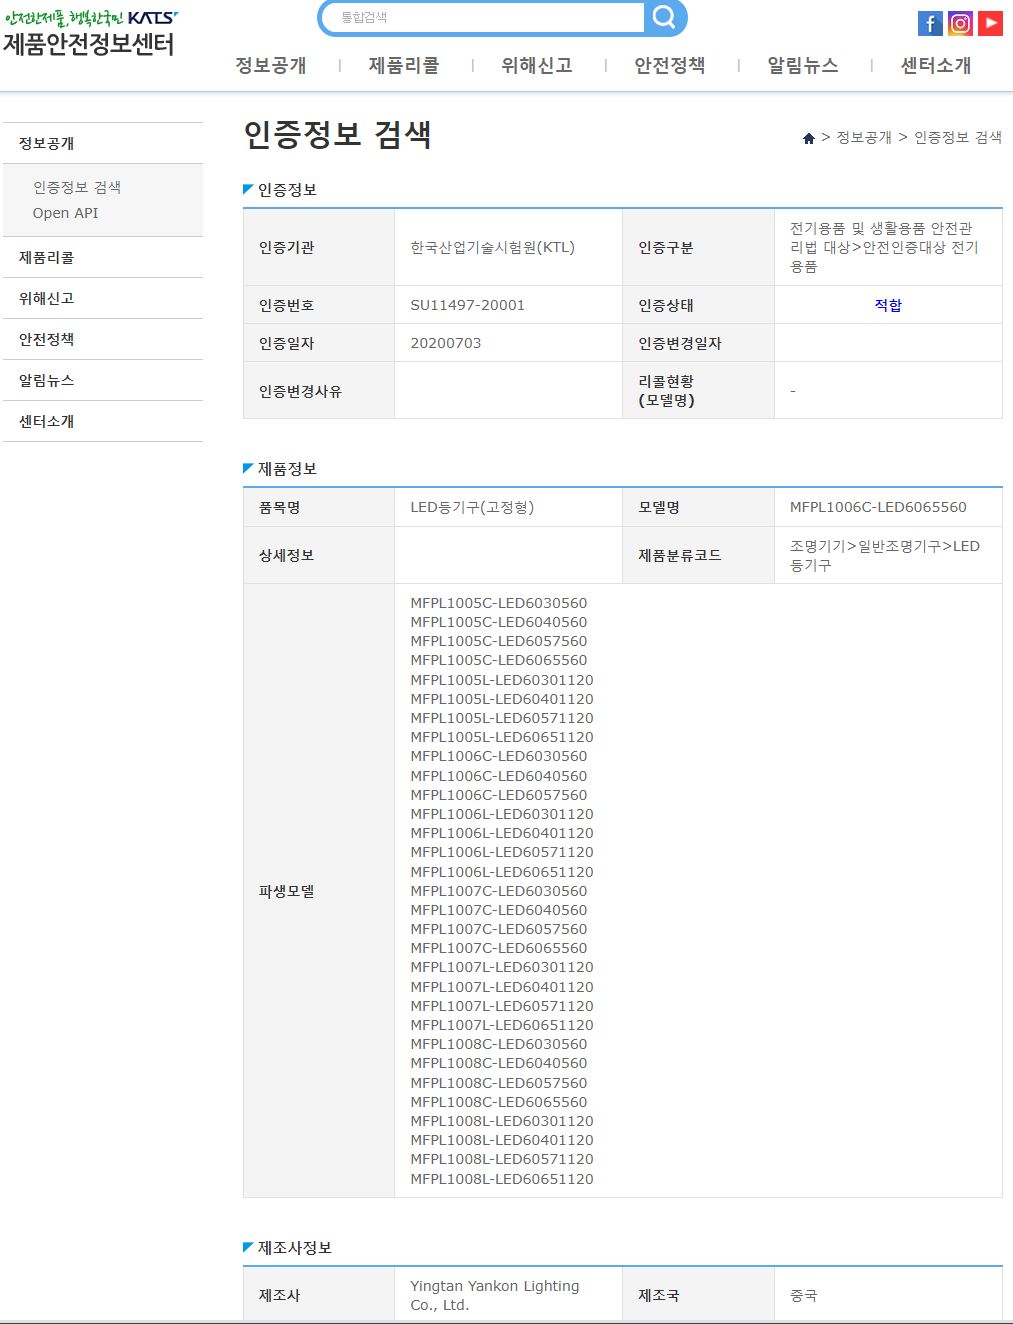Select 정보공개 in left sidebar
Screen dimensions: 1013x1324
click(103, 143)
